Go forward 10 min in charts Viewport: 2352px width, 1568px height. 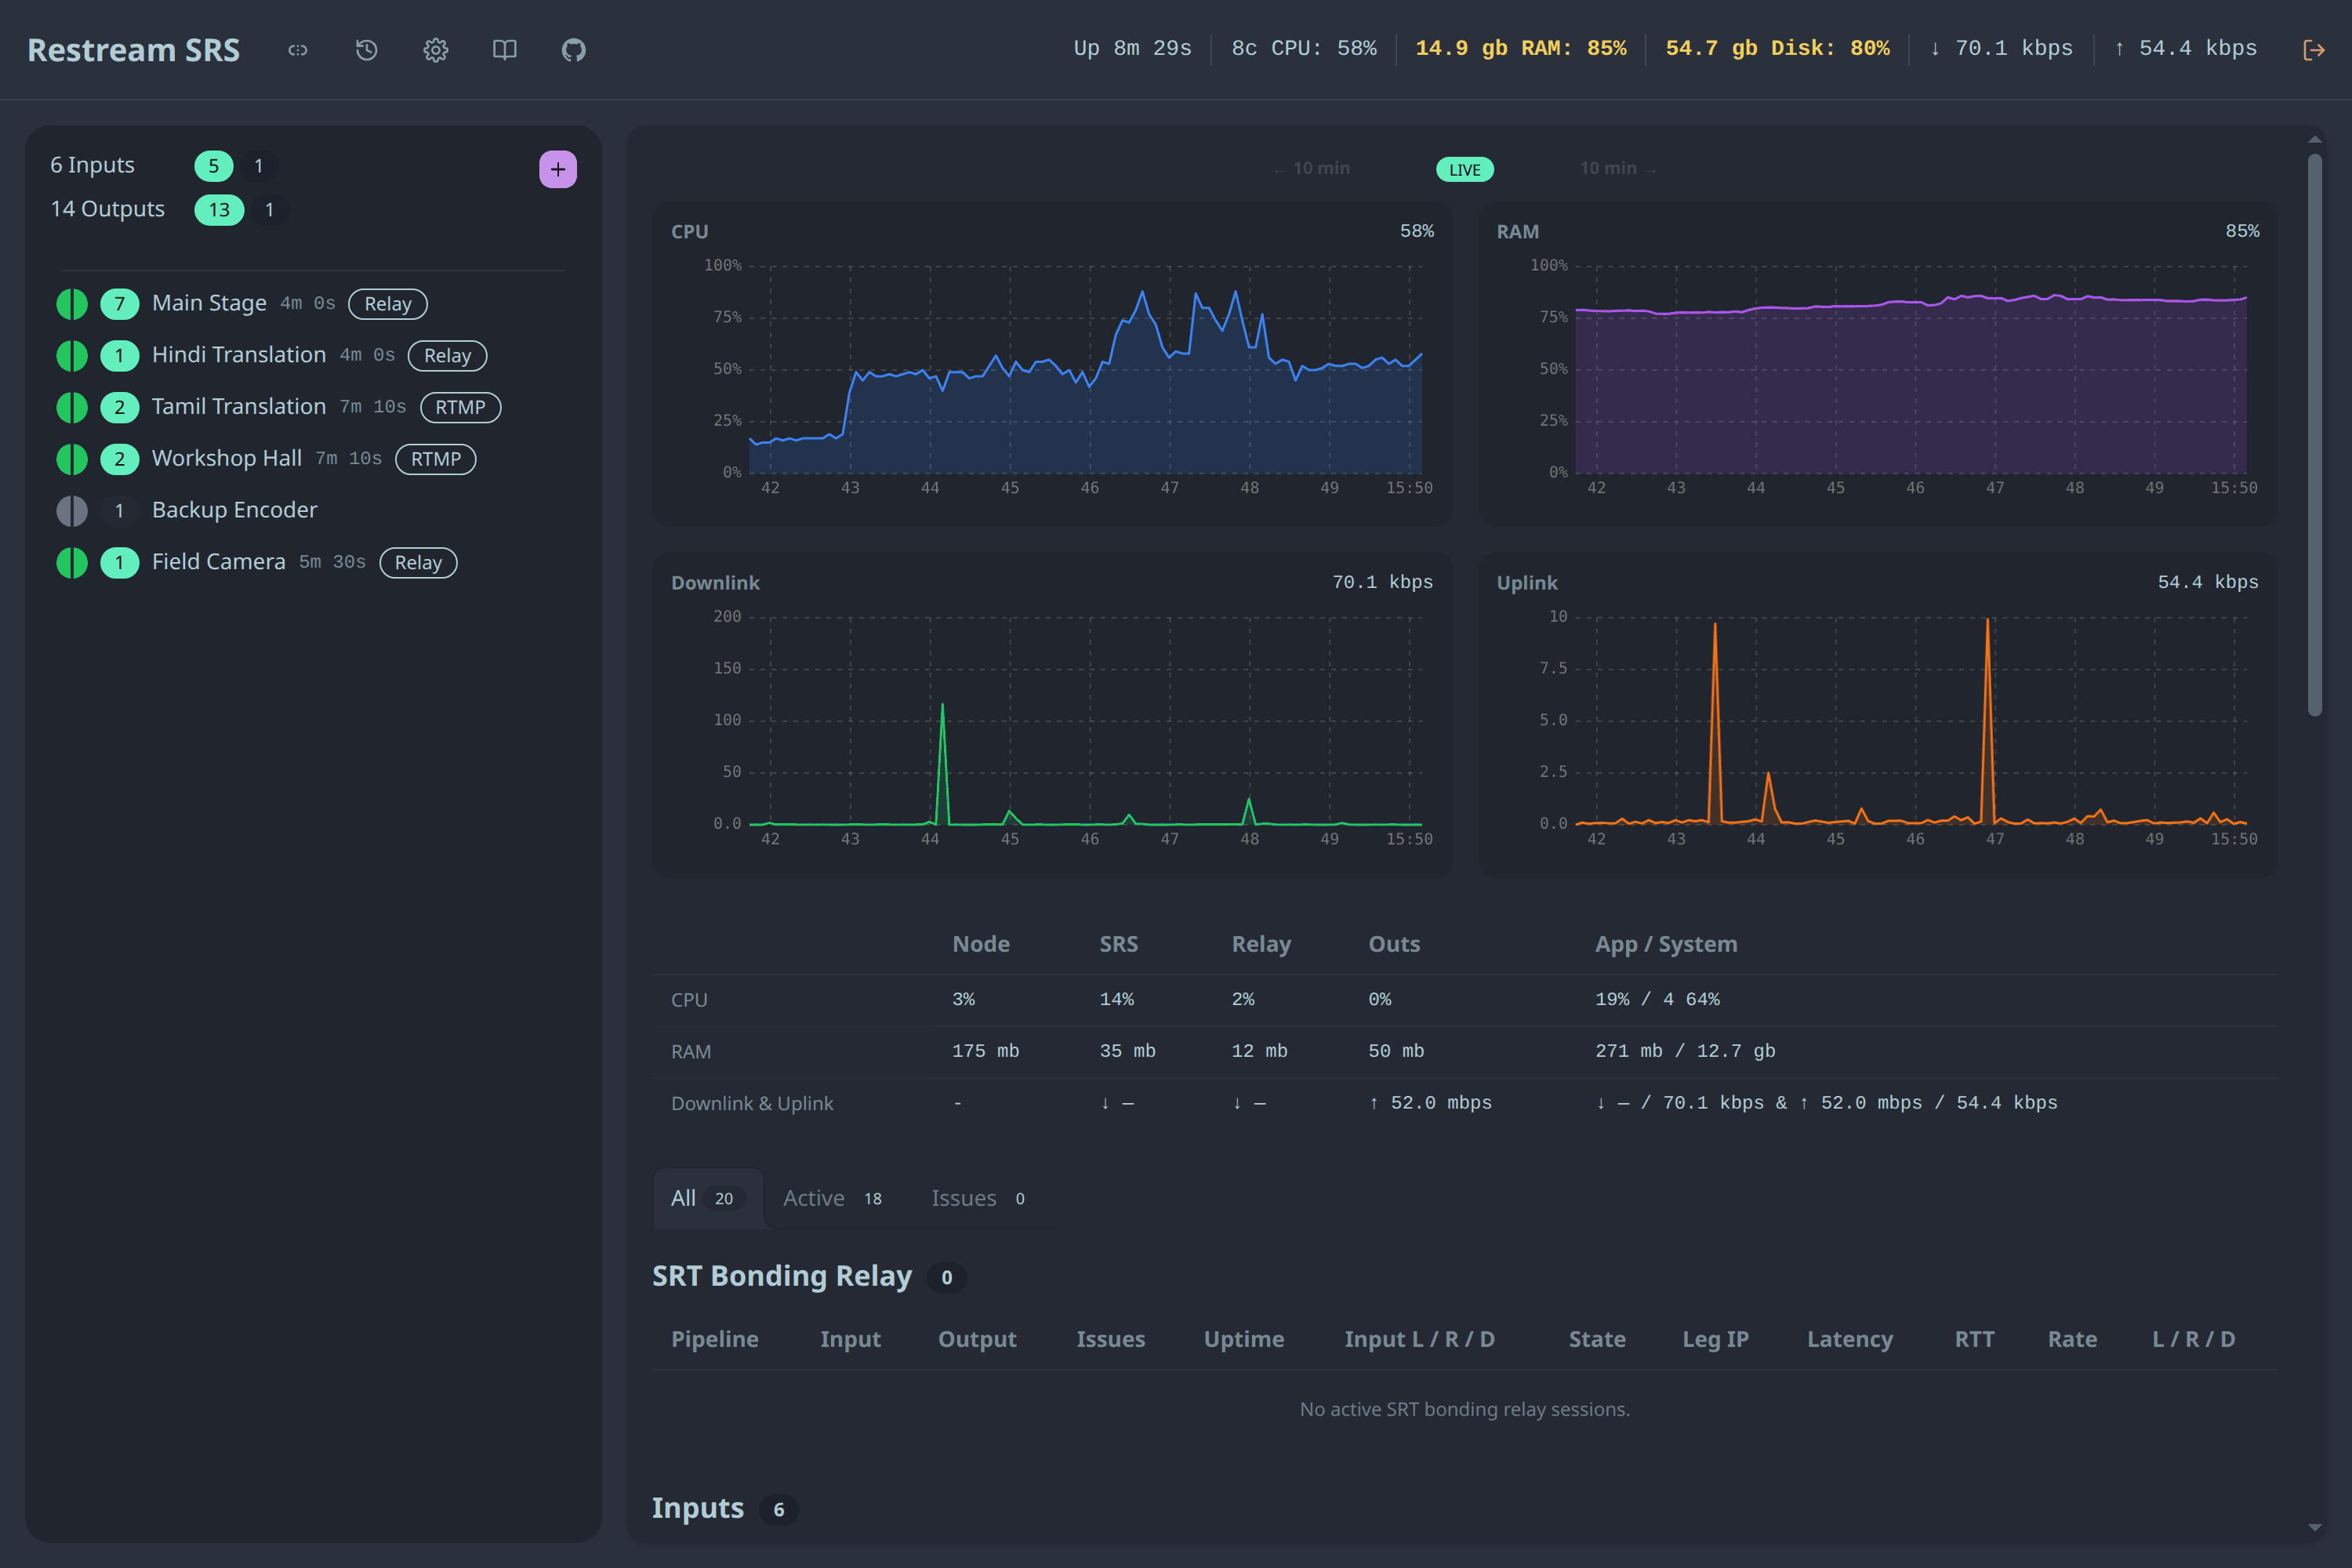click(x=1618, y=169)
